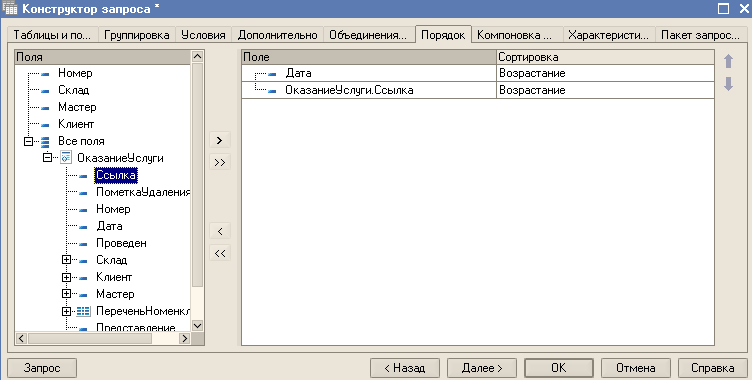Click the Запрос button
Screen dimensions: 752x380
42,368
